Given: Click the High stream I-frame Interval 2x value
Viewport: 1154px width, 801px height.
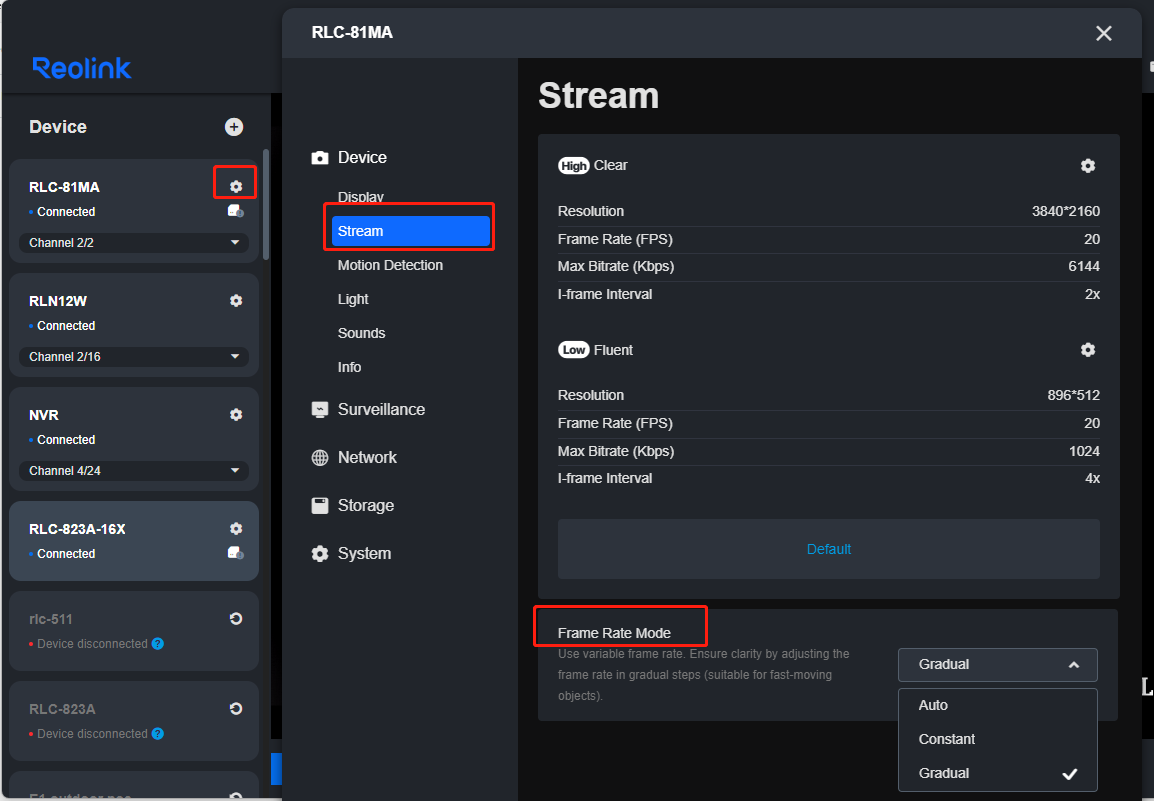Looking at the screenshot, I should tap(1092, 294).
